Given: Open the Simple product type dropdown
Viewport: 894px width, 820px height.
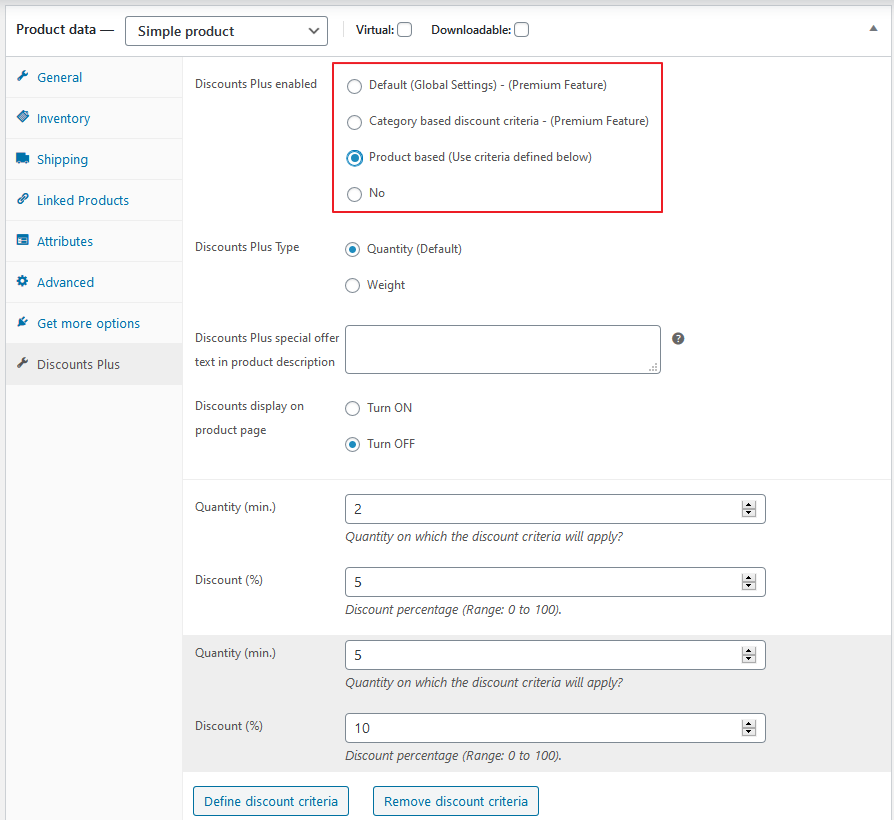Looking at the screenshot, I should pyautogui.click(x=226, y=31).
